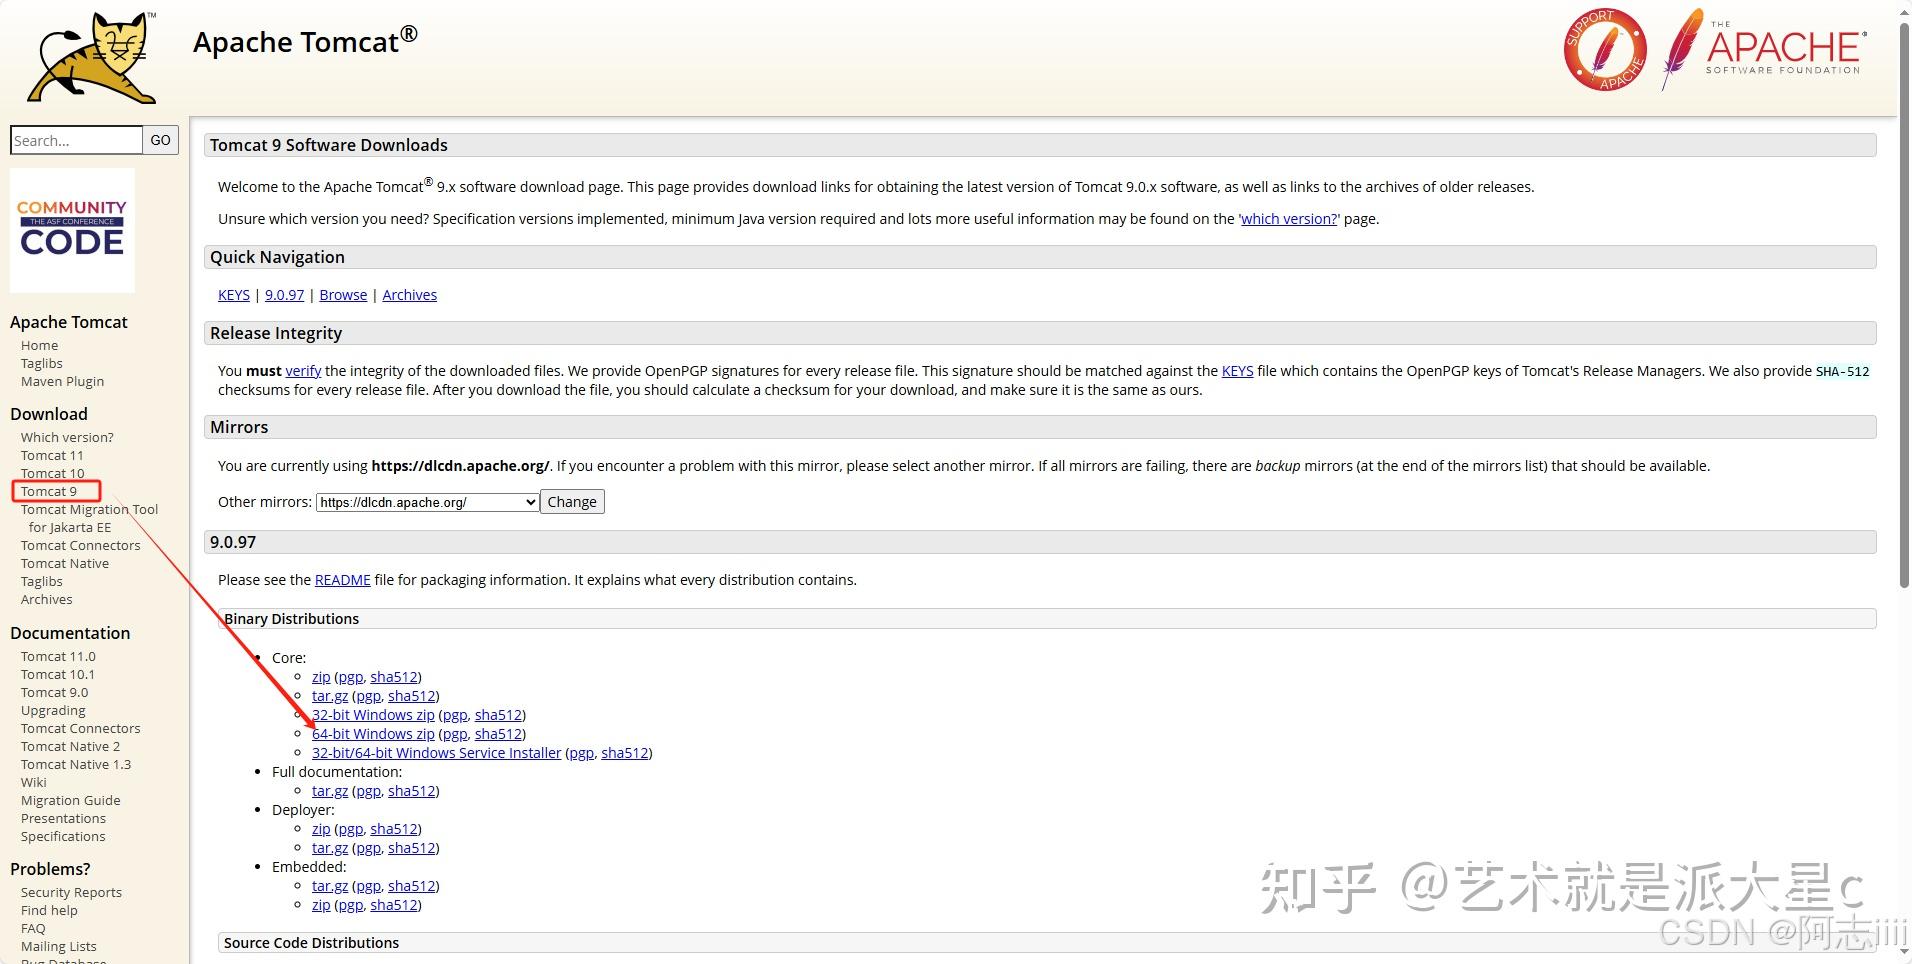Screen dimensions: 1912x964
Task: Open Migration Guide documentation link
Action: 70,800
